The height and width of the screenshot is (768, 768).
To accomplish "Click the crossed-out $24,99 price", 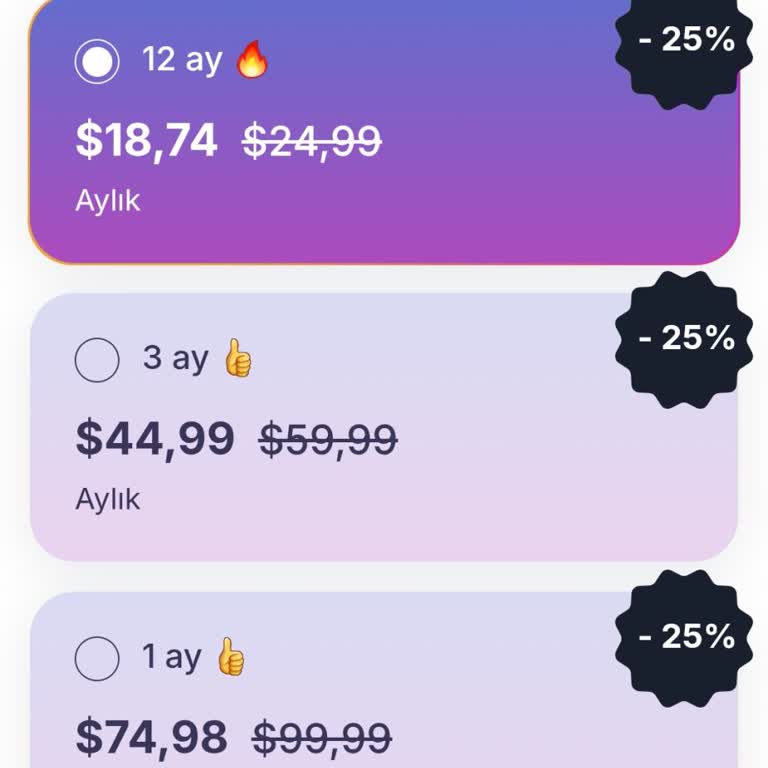I will [312, 142].
